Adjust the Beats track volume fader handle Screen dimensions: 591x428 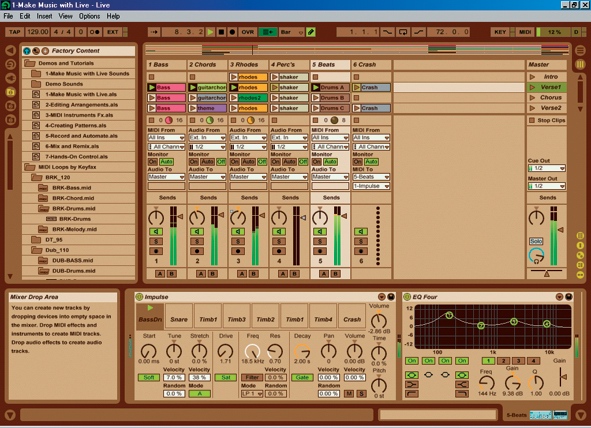pos(344,216)
